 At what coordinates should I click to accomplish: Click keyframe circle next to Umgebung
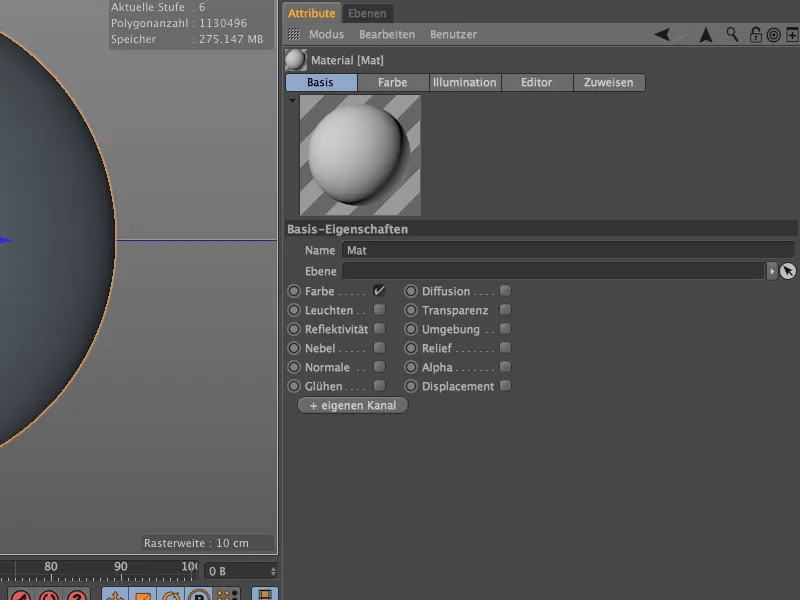coord(411,329)
